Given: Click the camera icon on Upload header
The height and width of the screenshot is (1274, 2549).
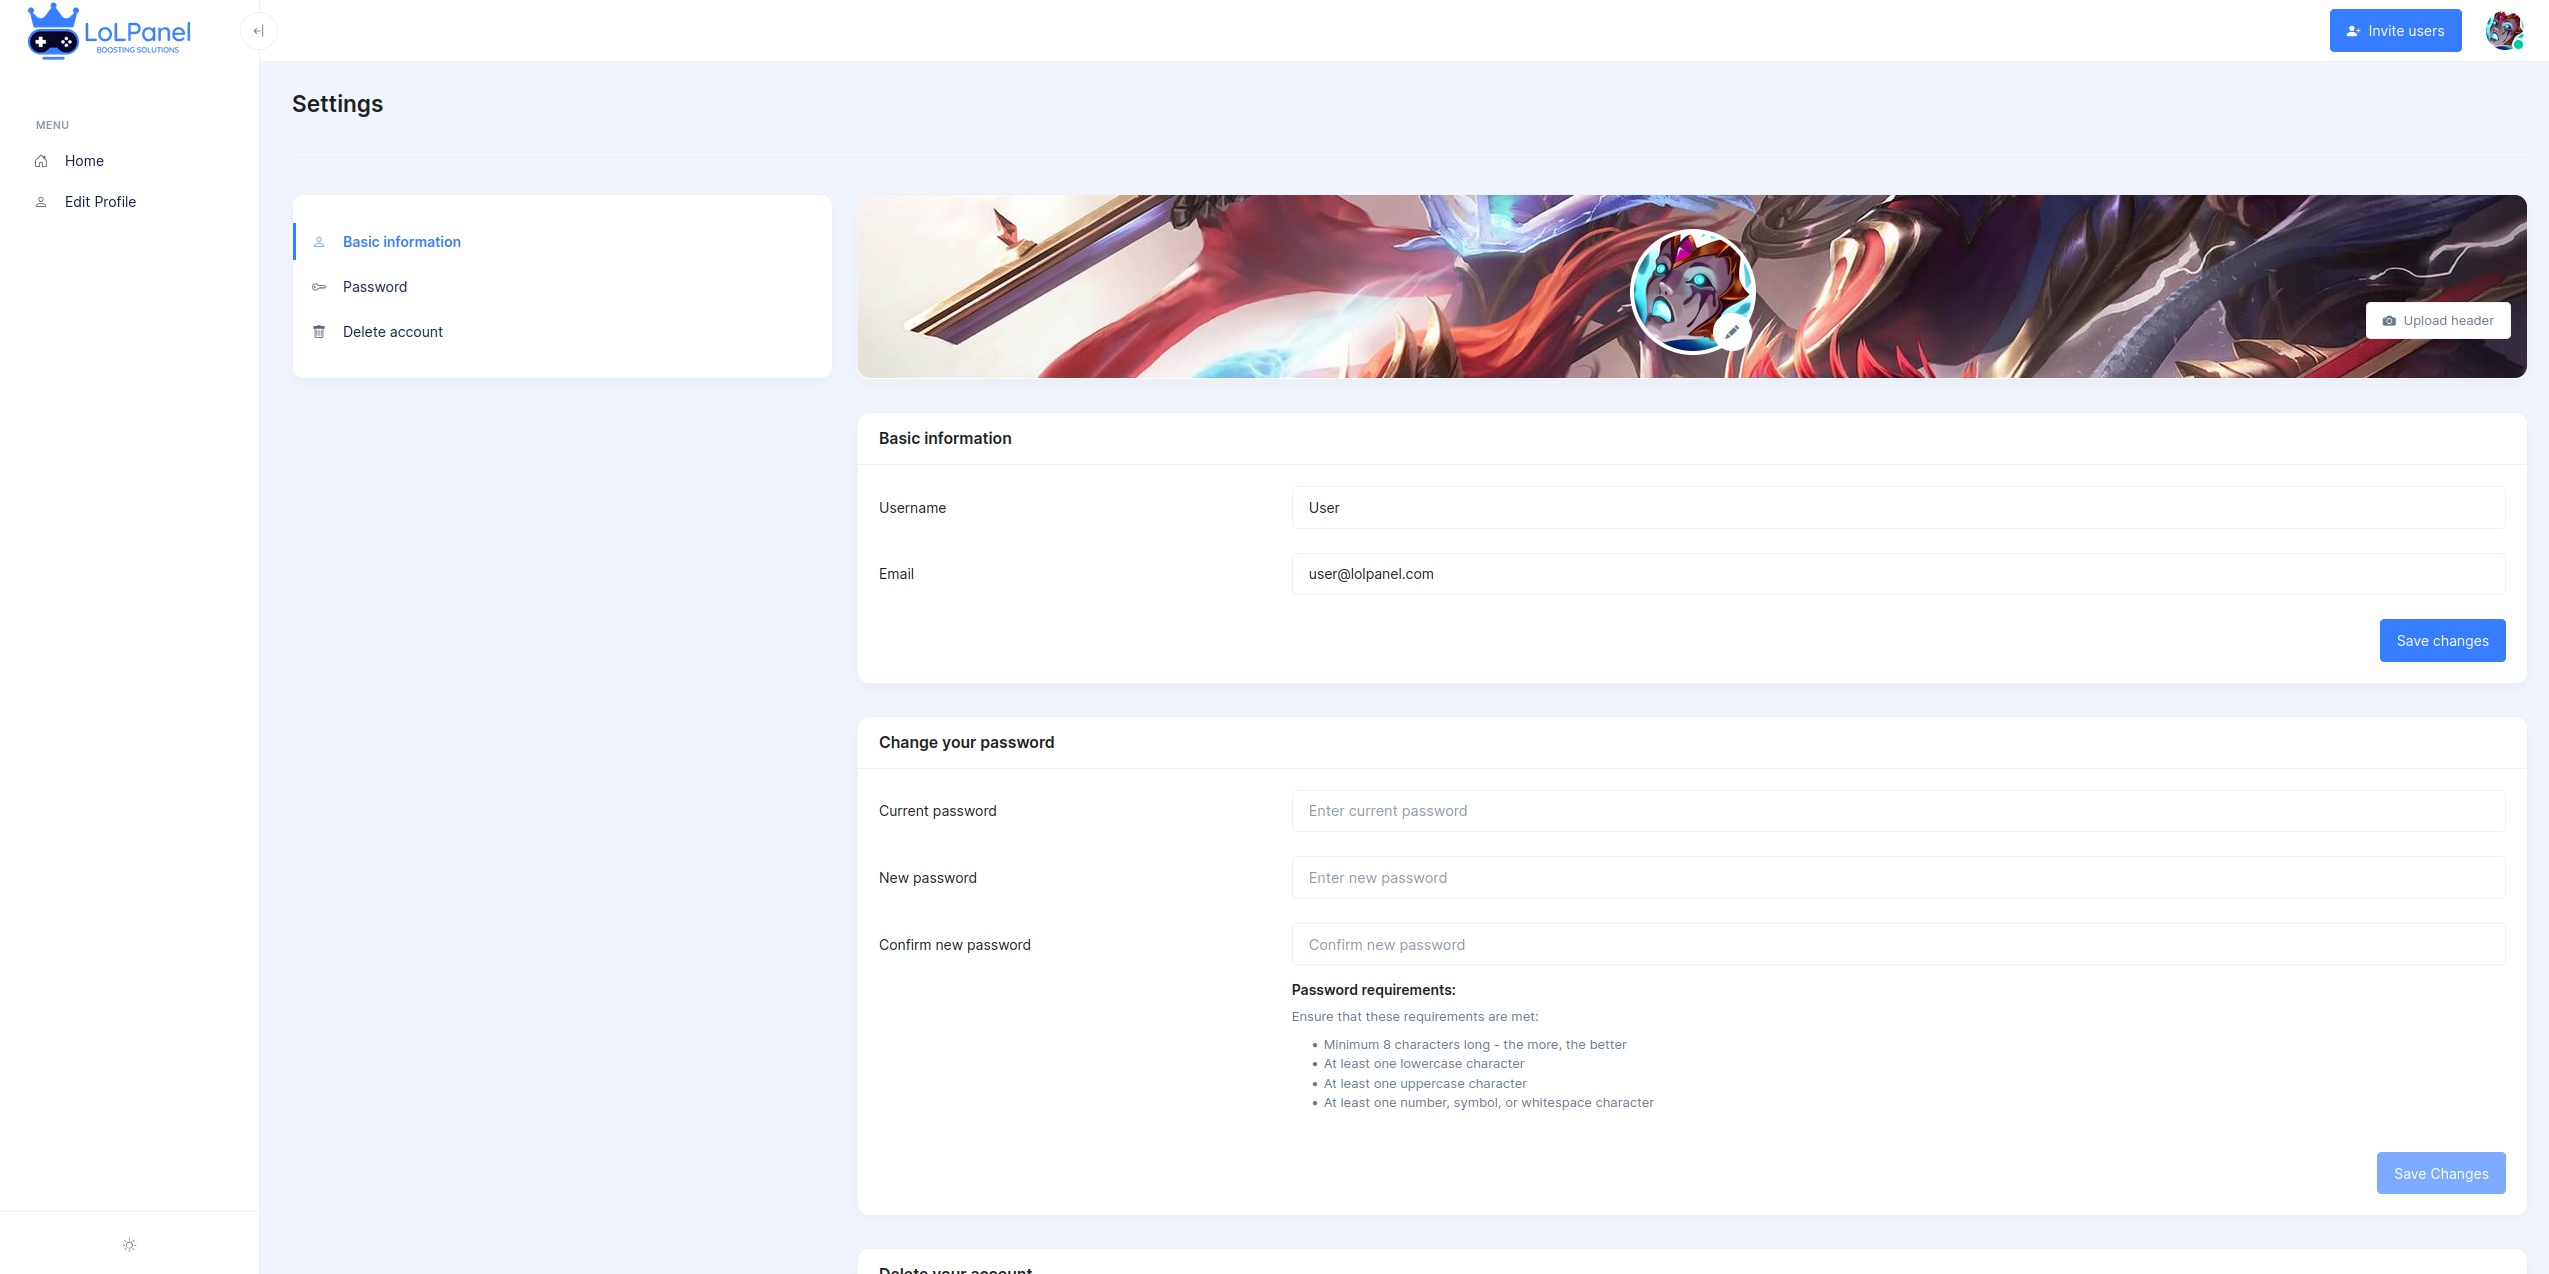Looking at the screenshot, I should [x=2389, y=321].
